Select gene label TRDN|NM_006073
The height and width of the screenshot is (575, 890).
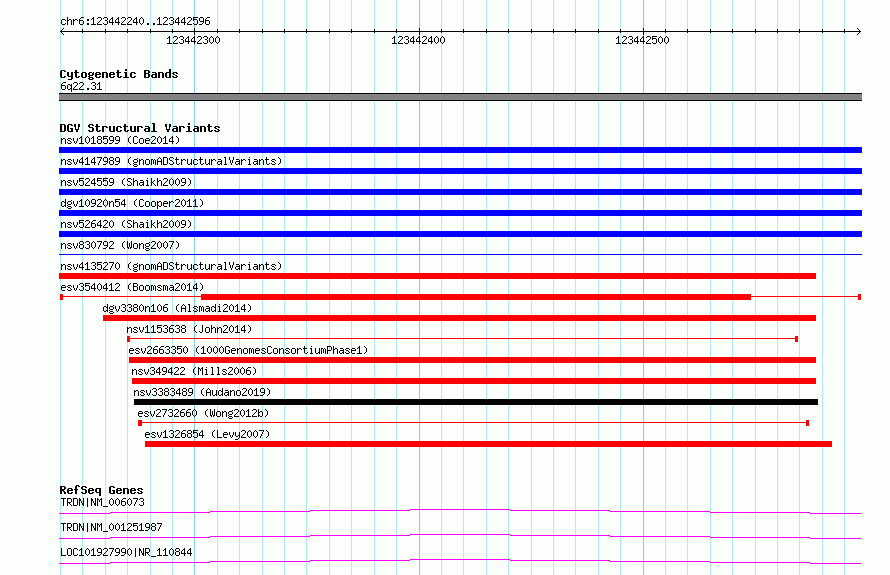pos(102,502)
